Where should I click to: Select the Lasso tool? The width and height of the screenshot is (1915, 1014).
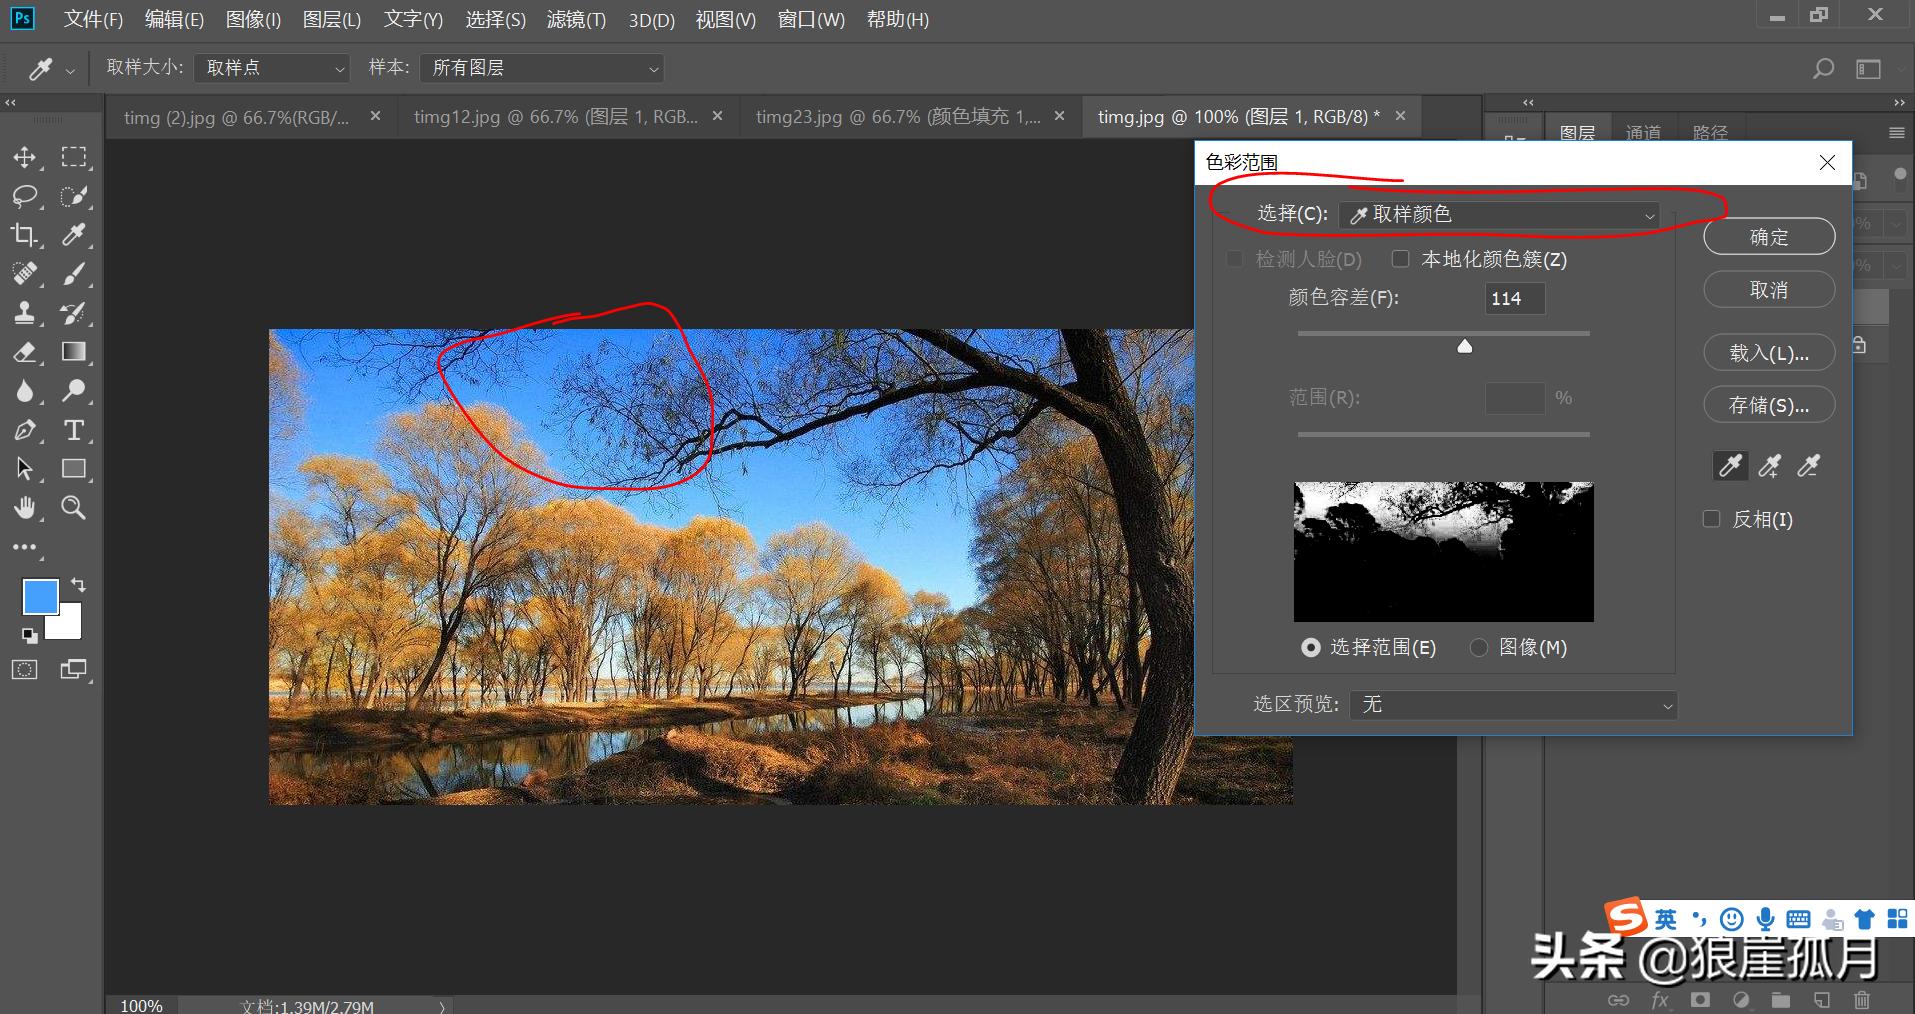click(25, 196)
